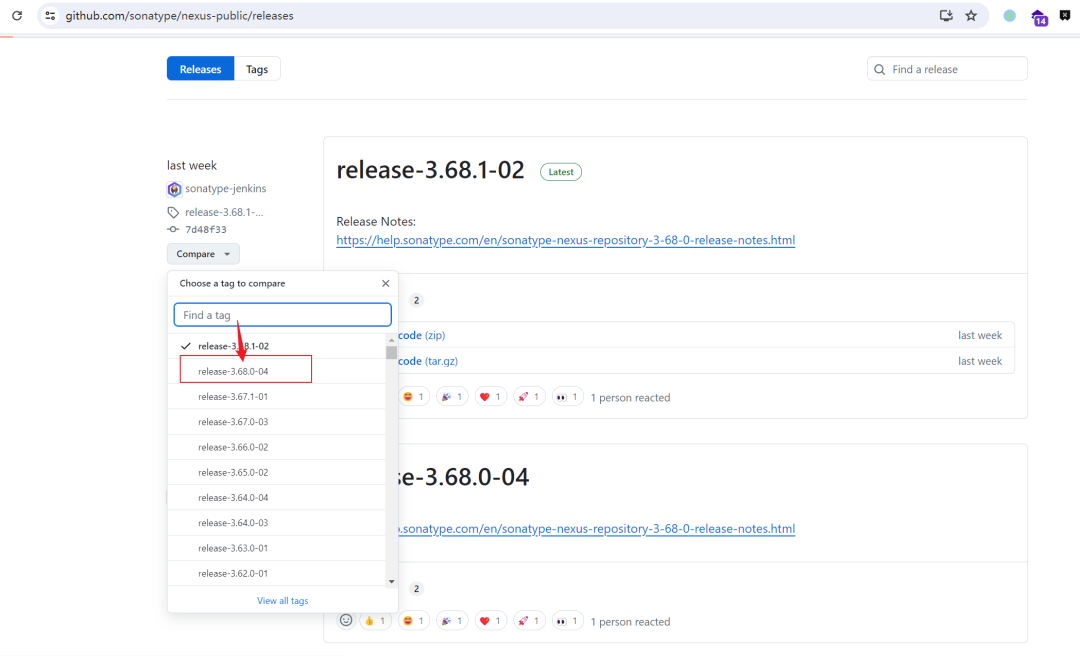Click the assets count 2 under release-3.68.0-04
Screen dimensions: 1080x656
[416, 589]
